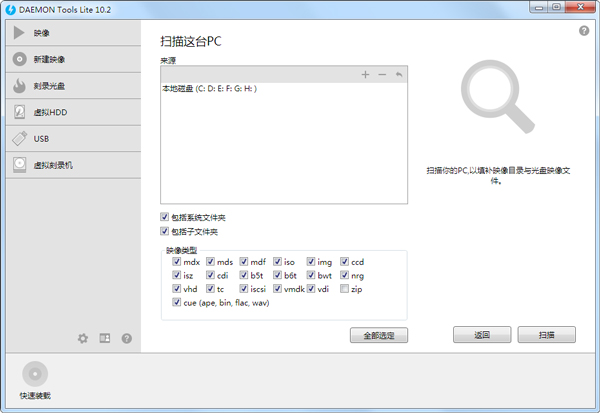Uncheck the iso image type
600x413 pixels.
pos(277,261)
